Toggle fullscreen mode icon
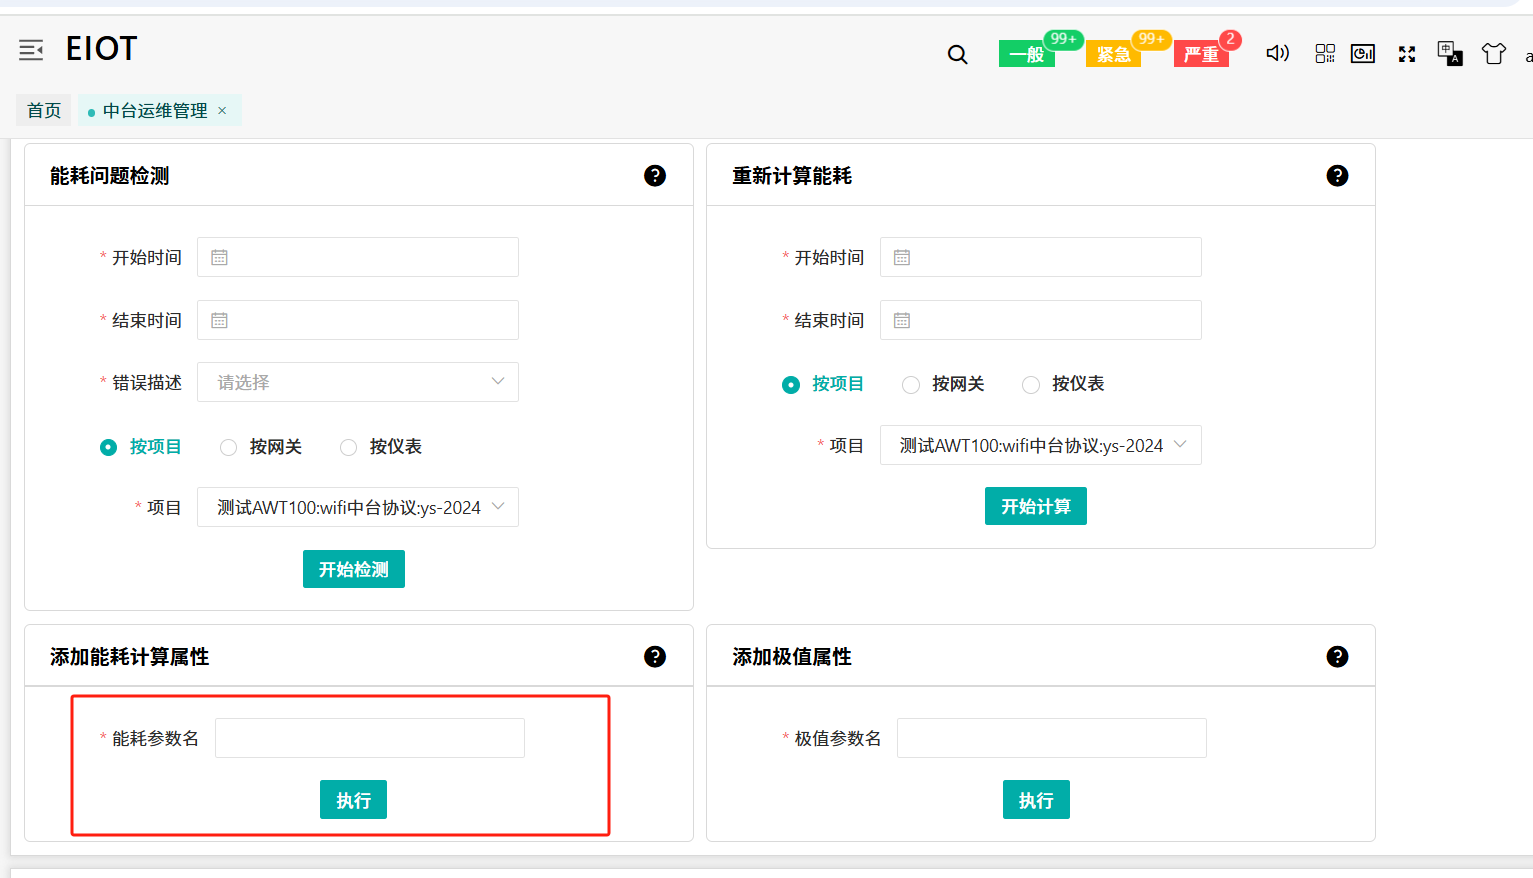The width and height of the screenshot is (1533, 878). 1407,54
